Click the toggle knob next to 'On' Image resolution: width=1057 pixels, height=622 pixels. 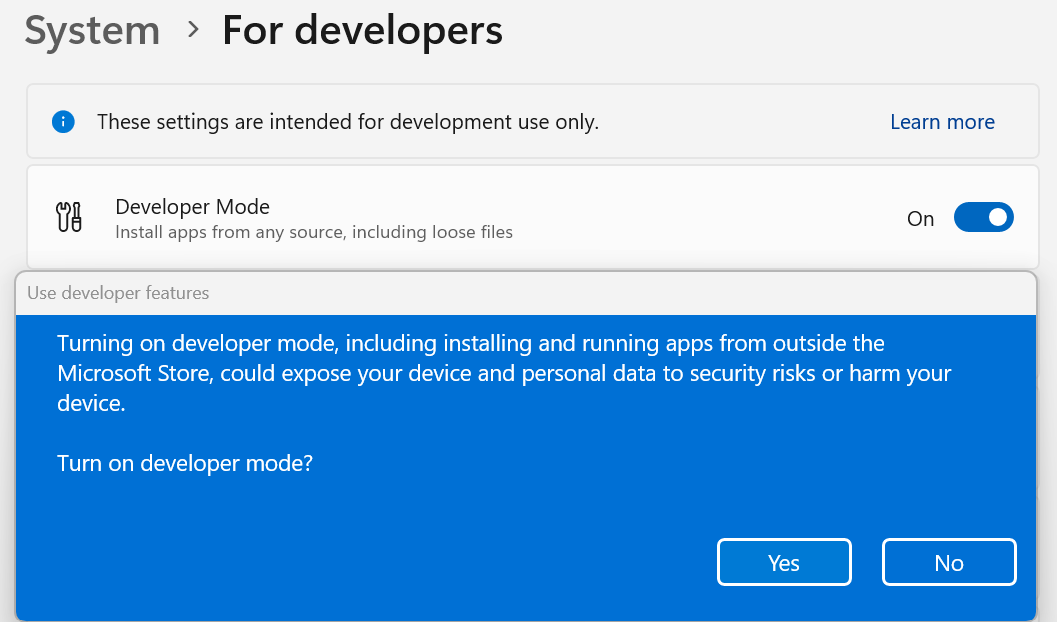click(995, 217)
